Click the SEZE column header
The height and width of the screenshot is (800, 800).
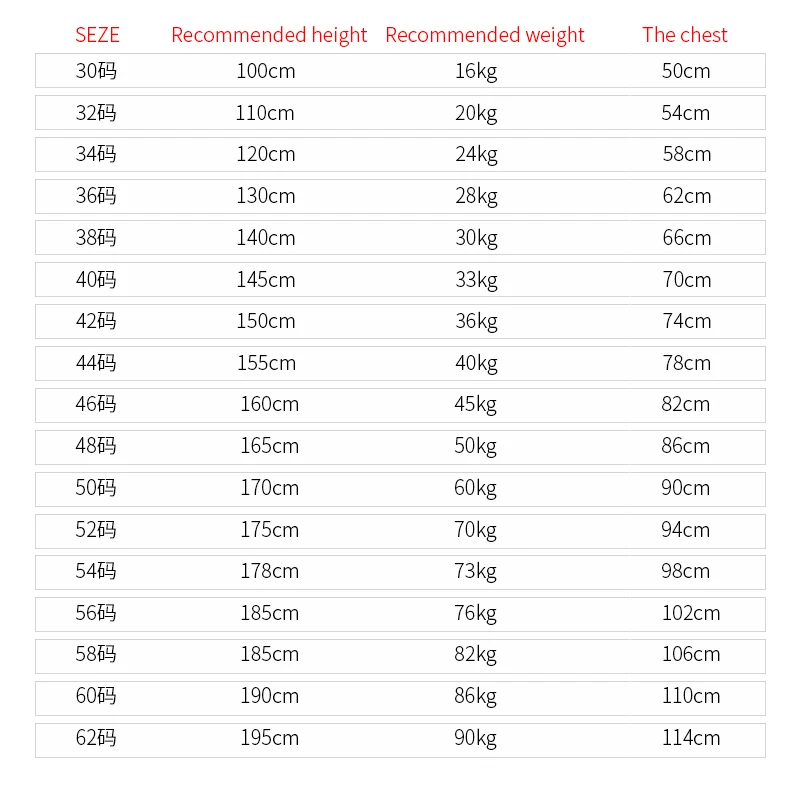coord(97,35)
